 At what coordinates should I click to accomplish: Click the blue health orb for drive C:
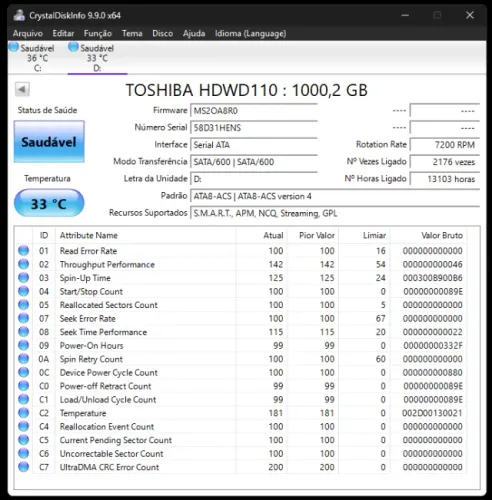click(x=14, y=47)
